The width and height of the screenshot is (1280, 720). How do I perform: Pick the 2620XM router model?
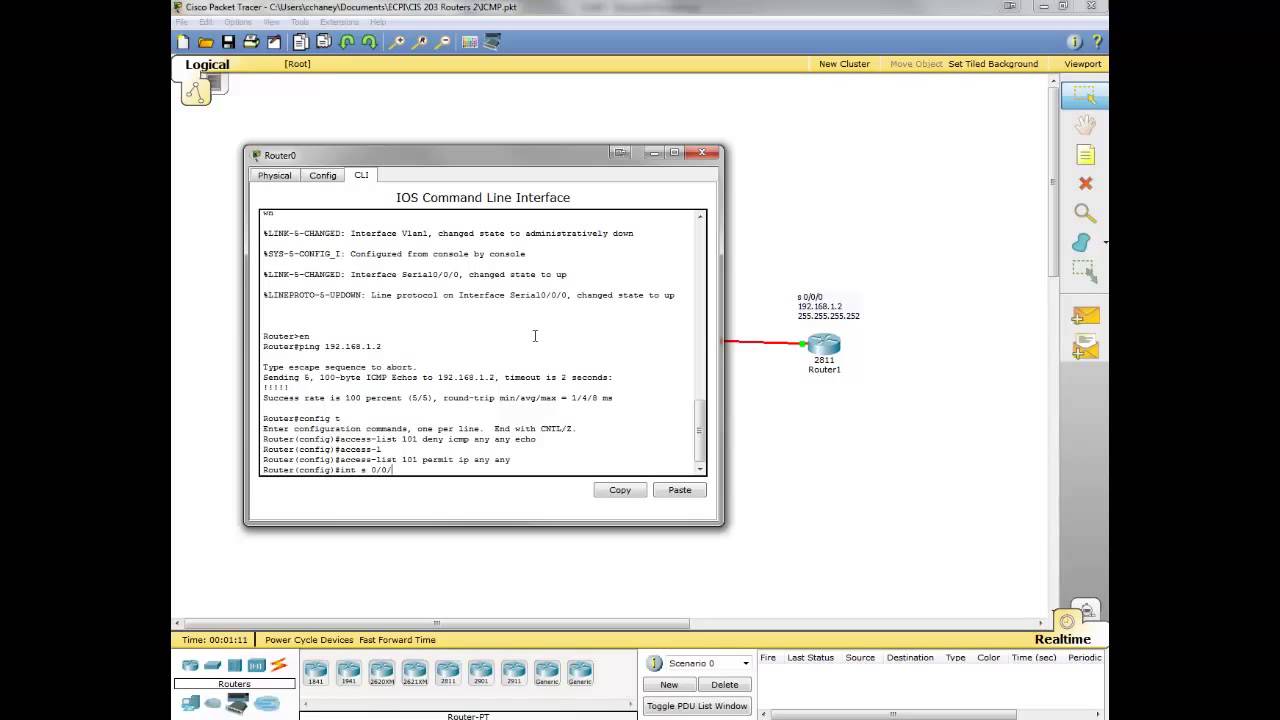(x=382, y=673)
